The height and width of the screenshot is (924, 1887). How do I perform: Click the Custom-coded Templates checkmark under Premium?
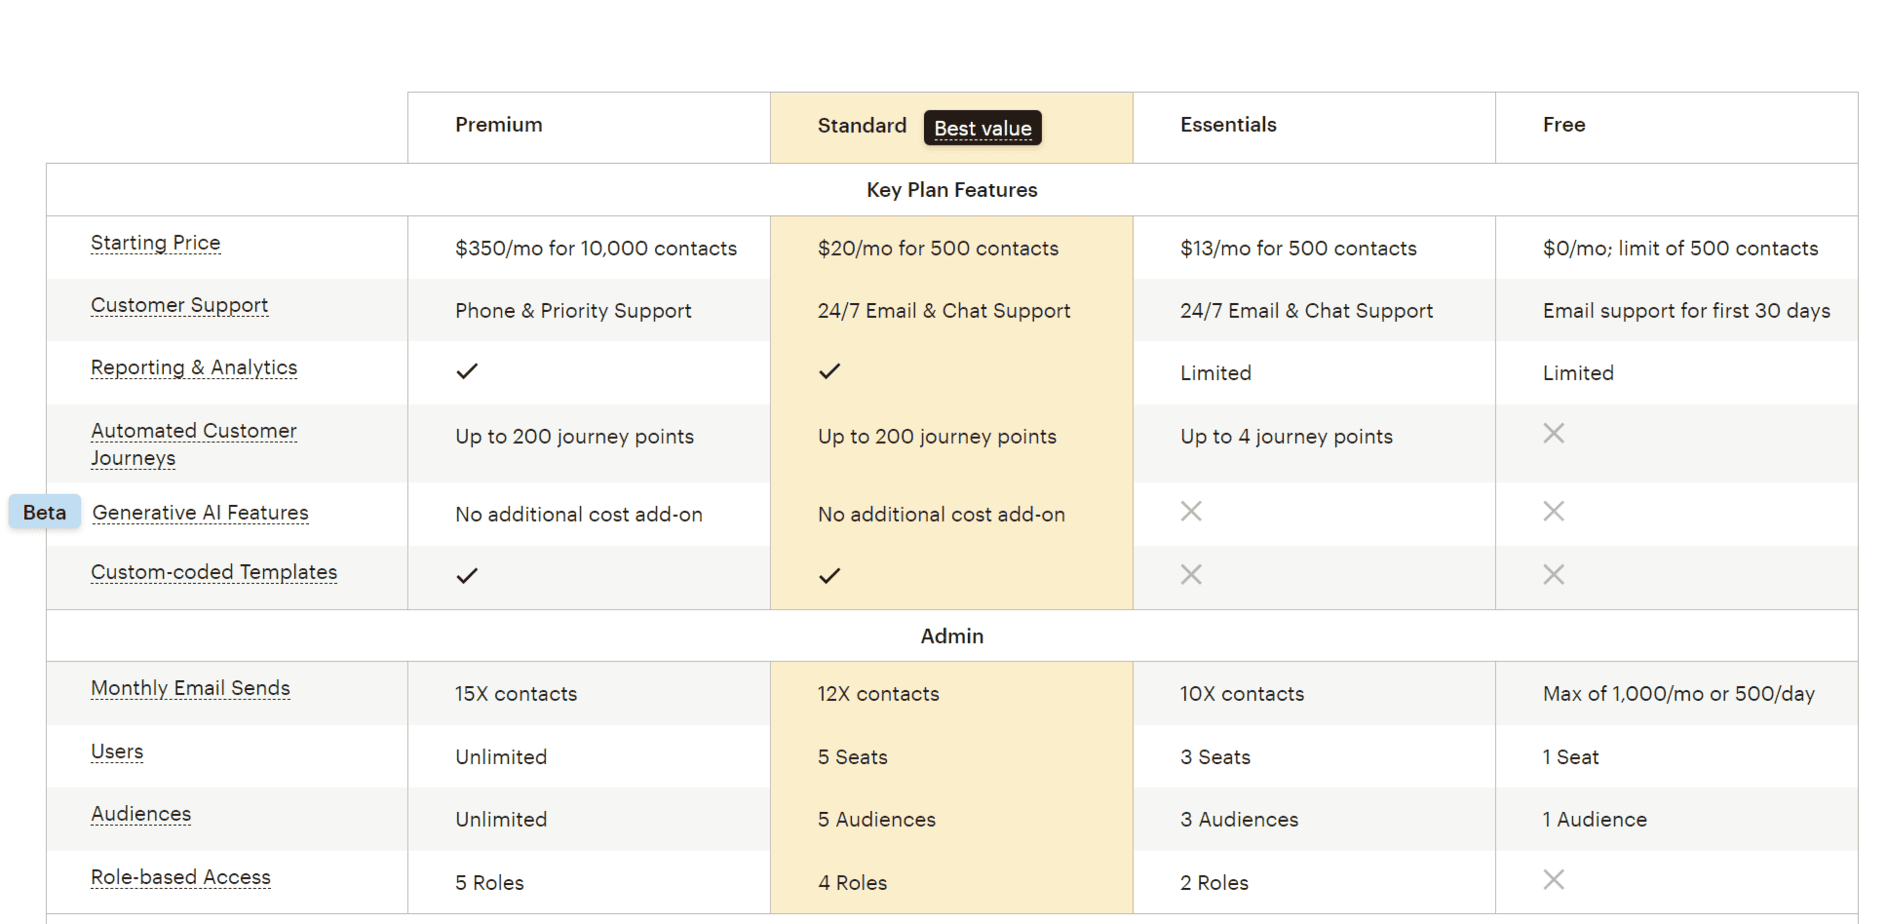tap(466, 574)
